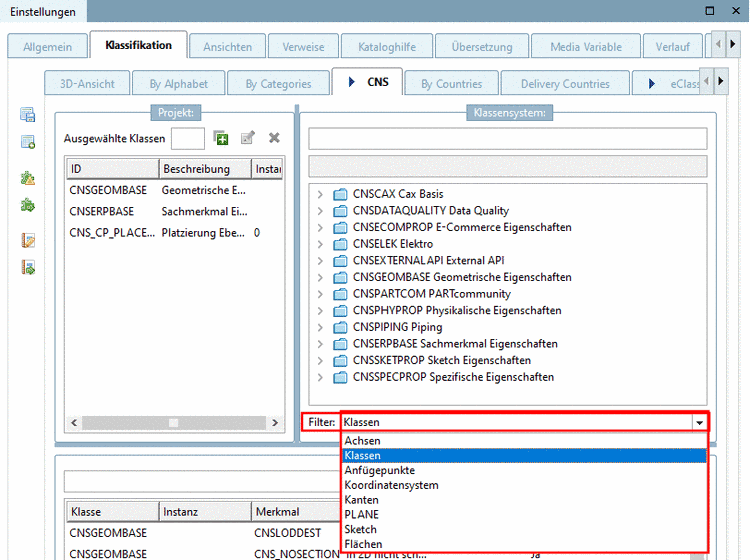Click the add class icon with green plus
Image resolution: width=750 pixels, height=560 pixels.
coord(221,138)
